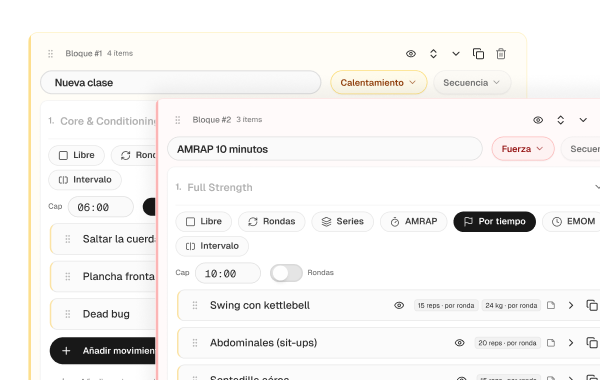Duplicate the Abdominales (sit-ups) row
Screen dimensions: 600x380
point(592,343)
